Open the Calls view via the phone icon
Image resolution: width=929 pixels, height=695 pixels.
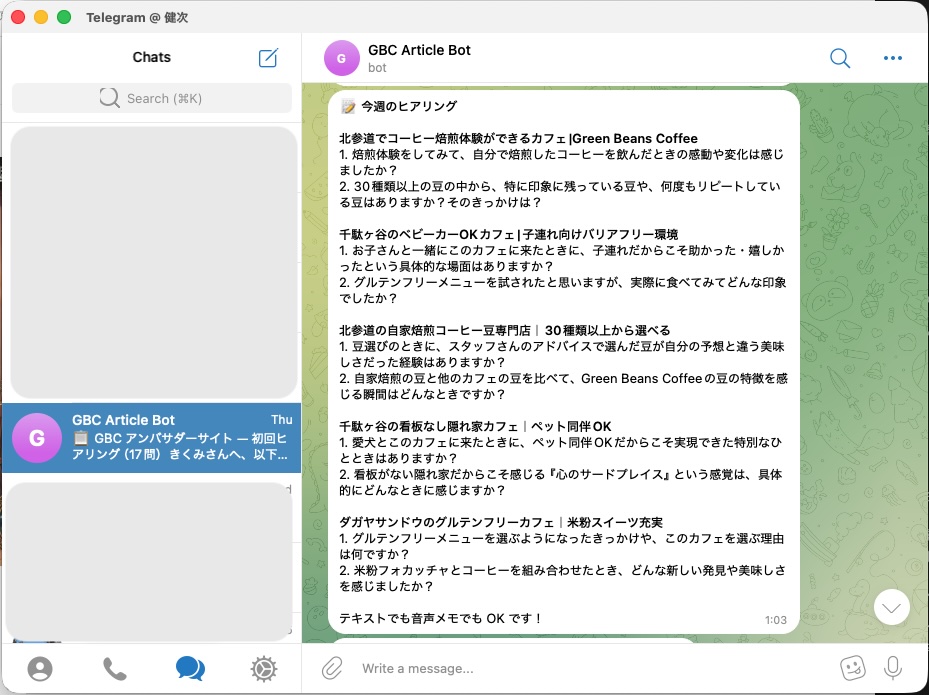115,668
